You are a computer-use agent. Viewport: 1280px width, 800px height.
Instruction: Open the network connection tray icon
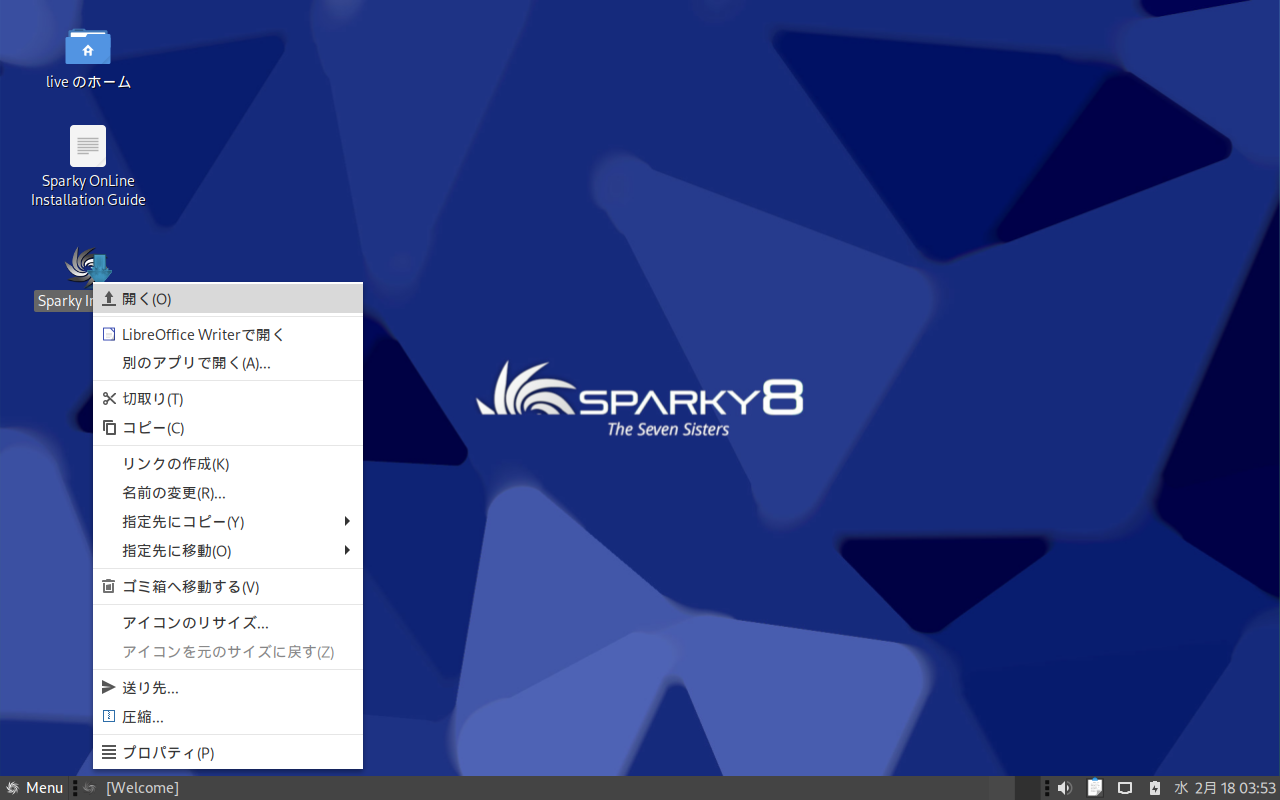1125,788
